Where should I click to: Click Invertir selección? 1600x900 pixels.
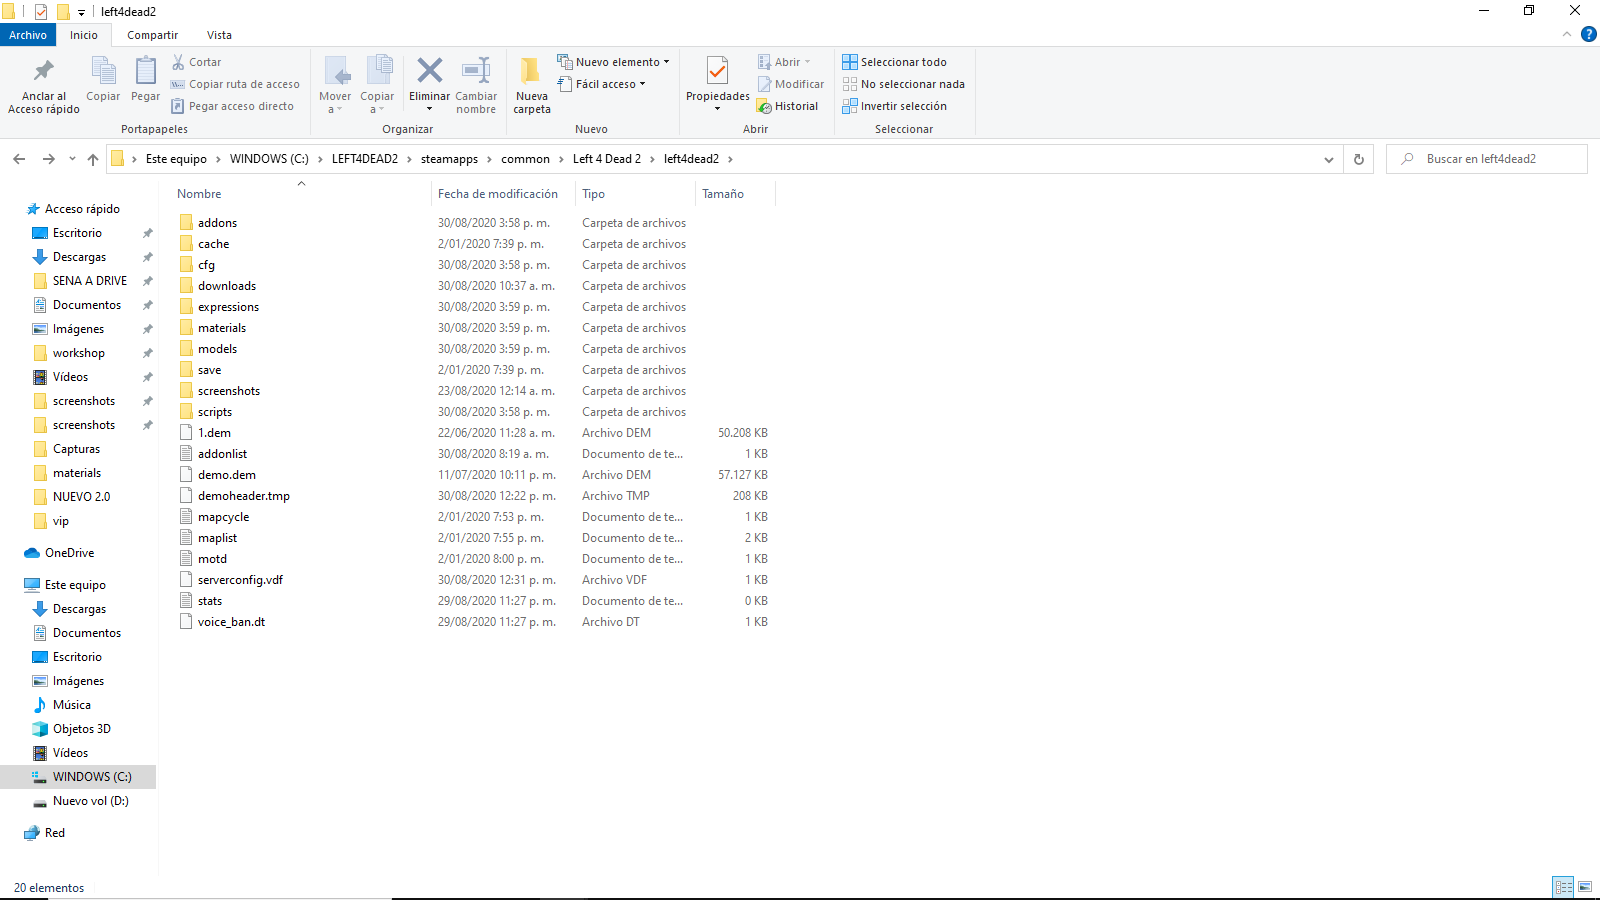click(894, 106)
